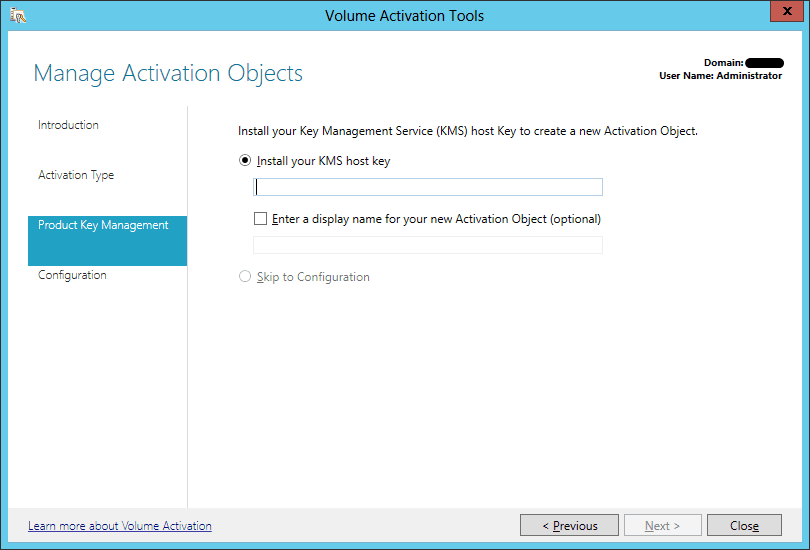810x550 pixels.
Task: Enable the display name checkbox for Activation Object
Action: [261, 219]
